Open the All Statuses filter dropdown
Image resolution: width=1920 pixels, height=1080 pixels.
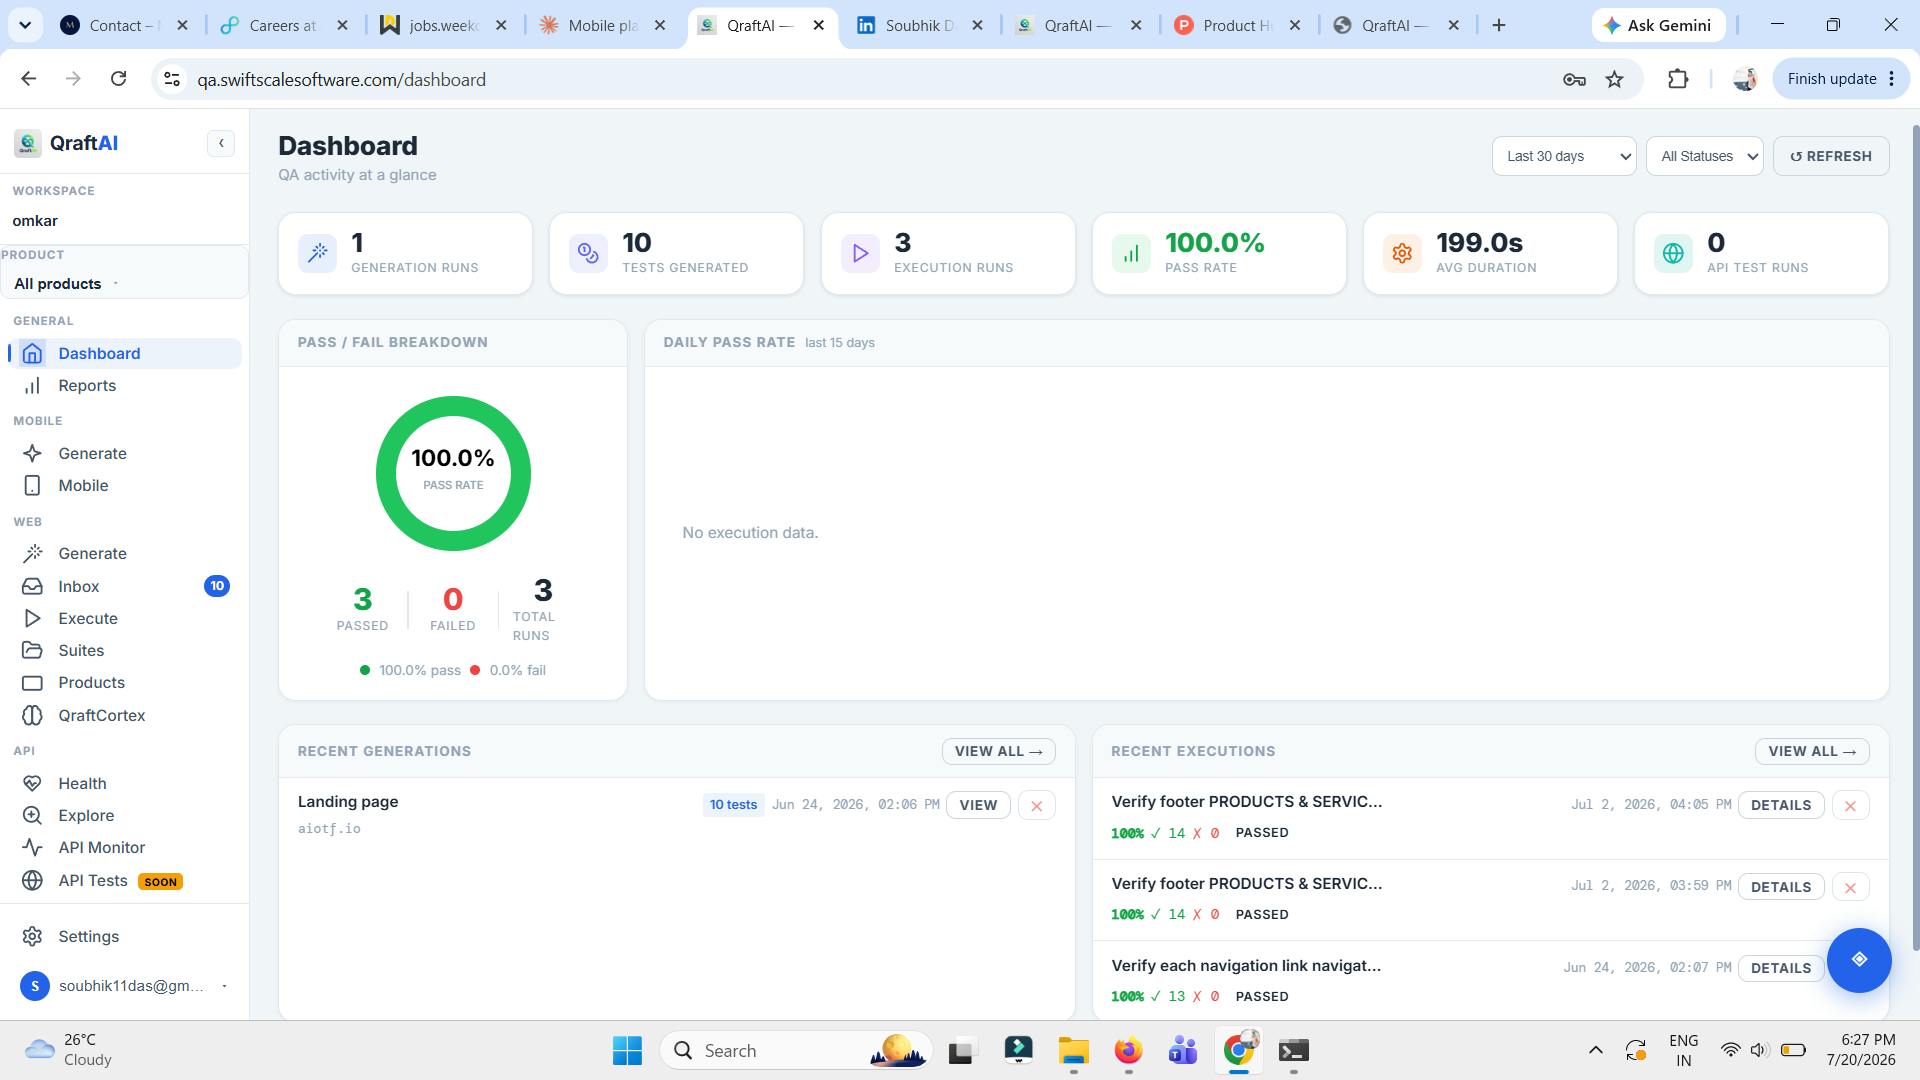1704,156
